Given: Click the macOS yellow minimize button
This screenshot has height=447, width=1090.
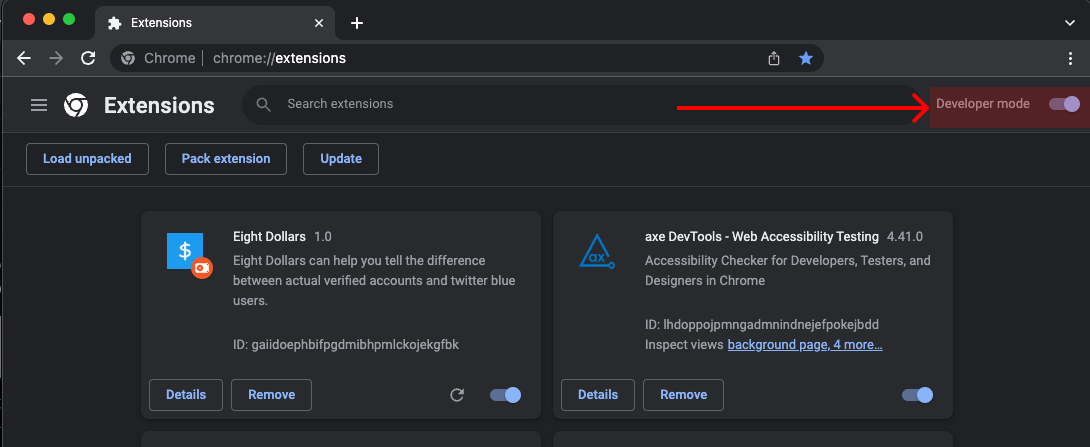Looking at the screenshot, I should point(49,19).
